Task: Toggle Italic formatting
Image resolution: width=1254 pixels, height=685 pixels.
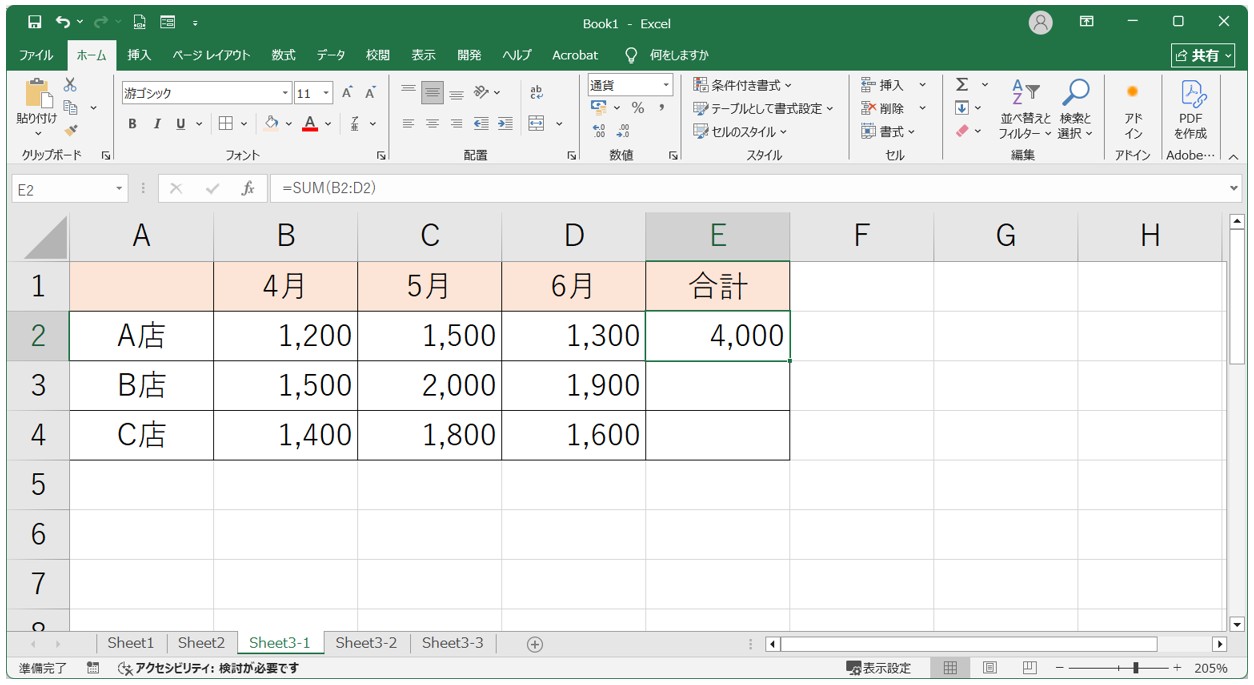Action: click(x=156, y=124)
